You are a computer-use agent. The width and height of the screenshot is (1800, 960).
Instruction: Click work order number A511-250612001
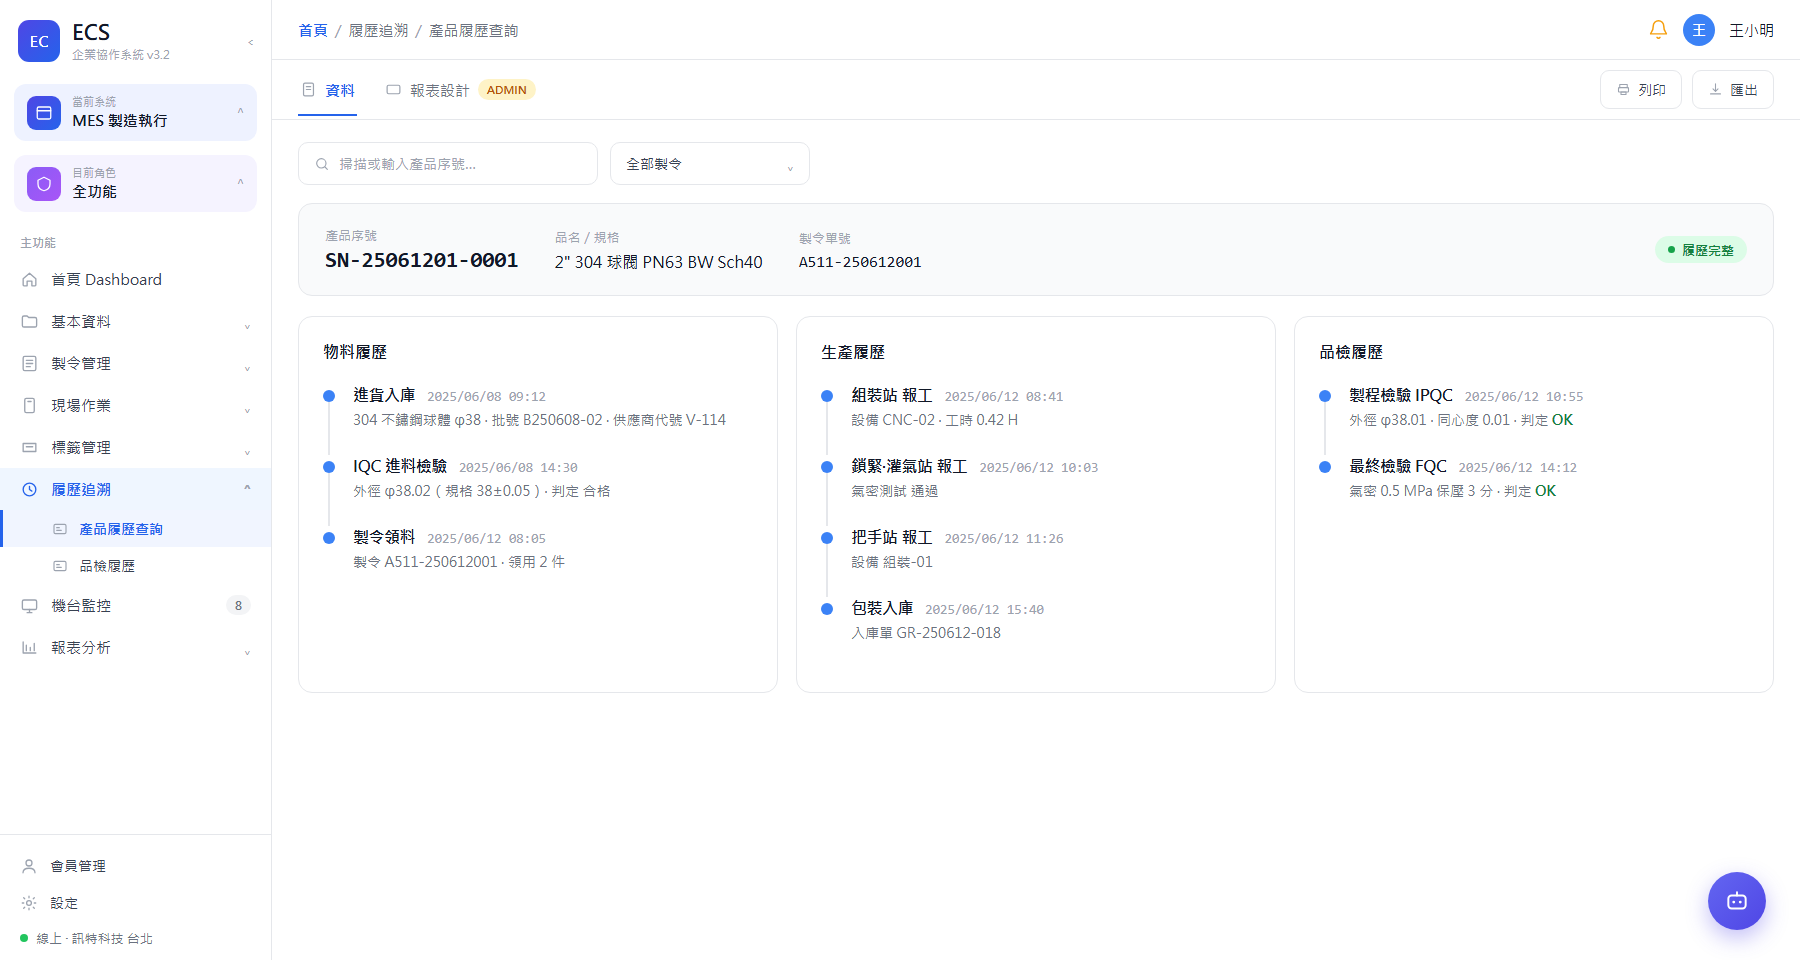pos(860,262)
